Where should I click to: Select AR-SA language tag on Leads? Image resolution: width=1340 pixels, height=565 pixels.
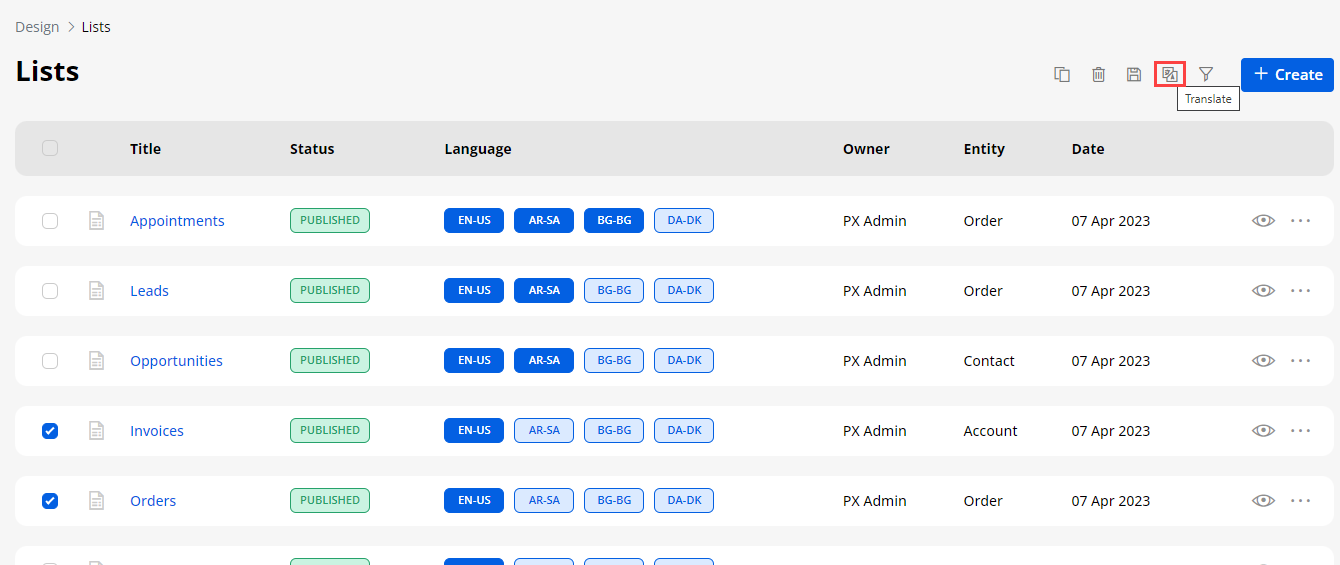(544, 291)
